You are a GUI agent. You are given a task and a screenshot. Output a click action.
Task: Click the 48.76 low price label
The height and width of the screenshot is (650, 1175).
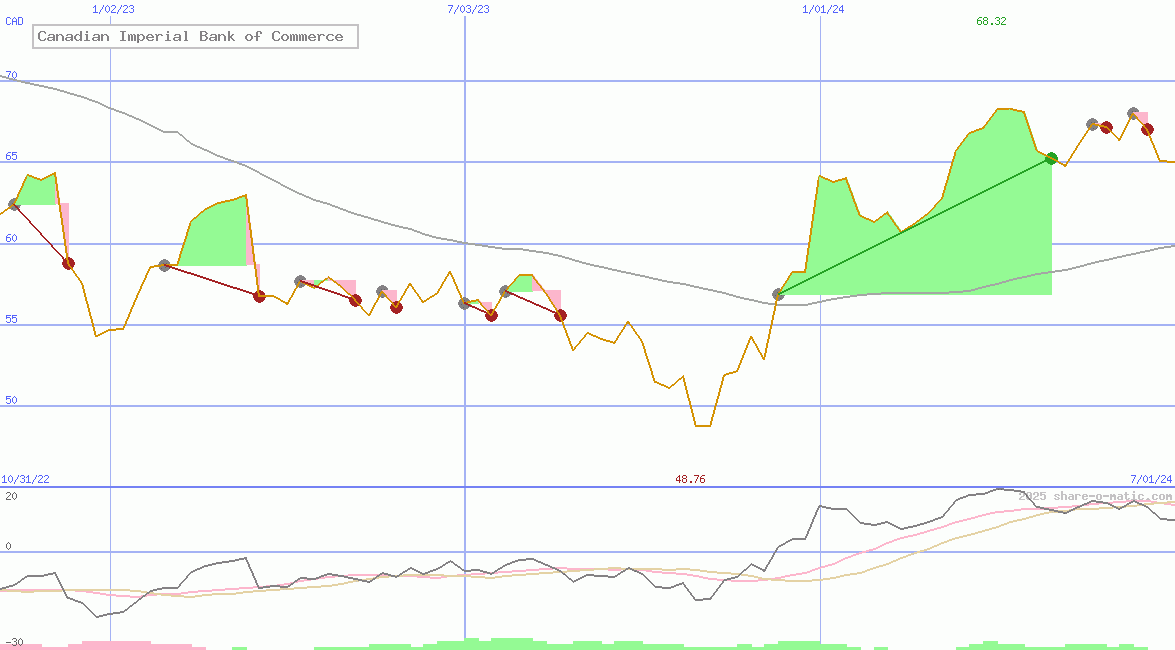click(690, 480)
